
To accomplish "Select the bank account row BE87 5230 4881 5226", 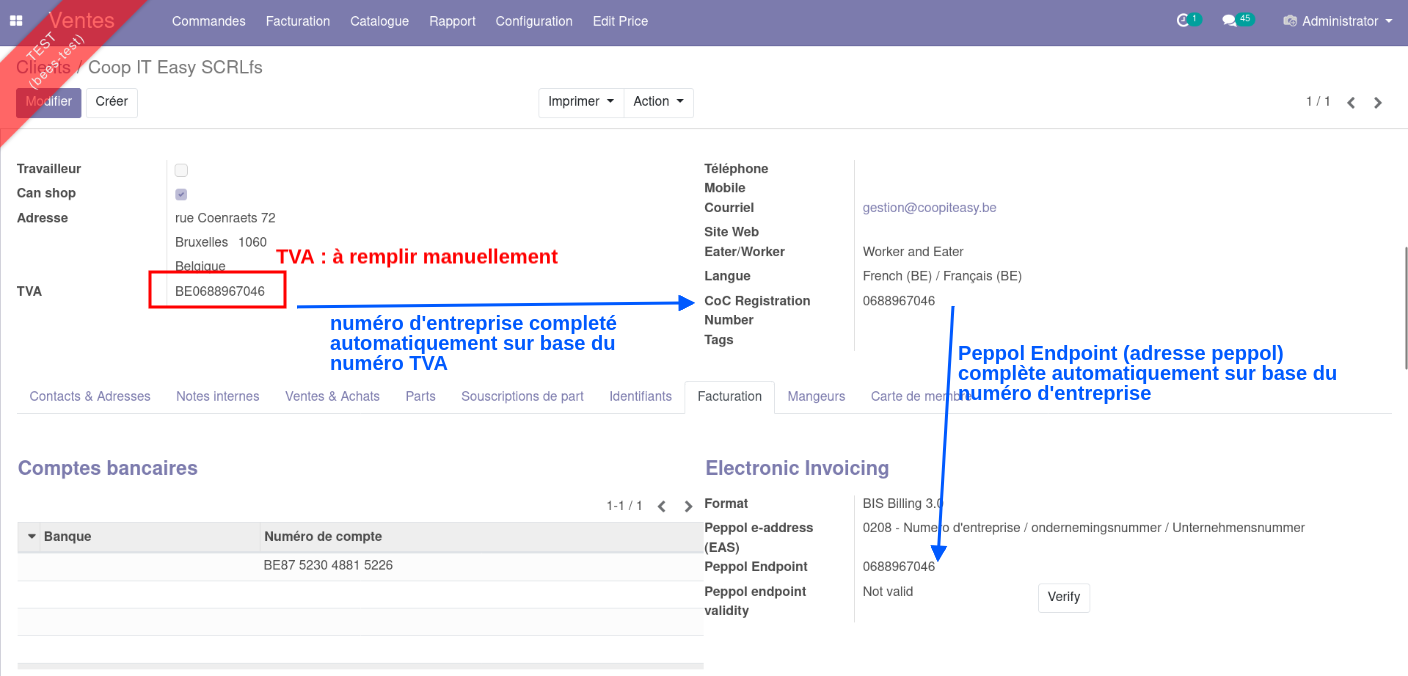I will pos(328,566).
